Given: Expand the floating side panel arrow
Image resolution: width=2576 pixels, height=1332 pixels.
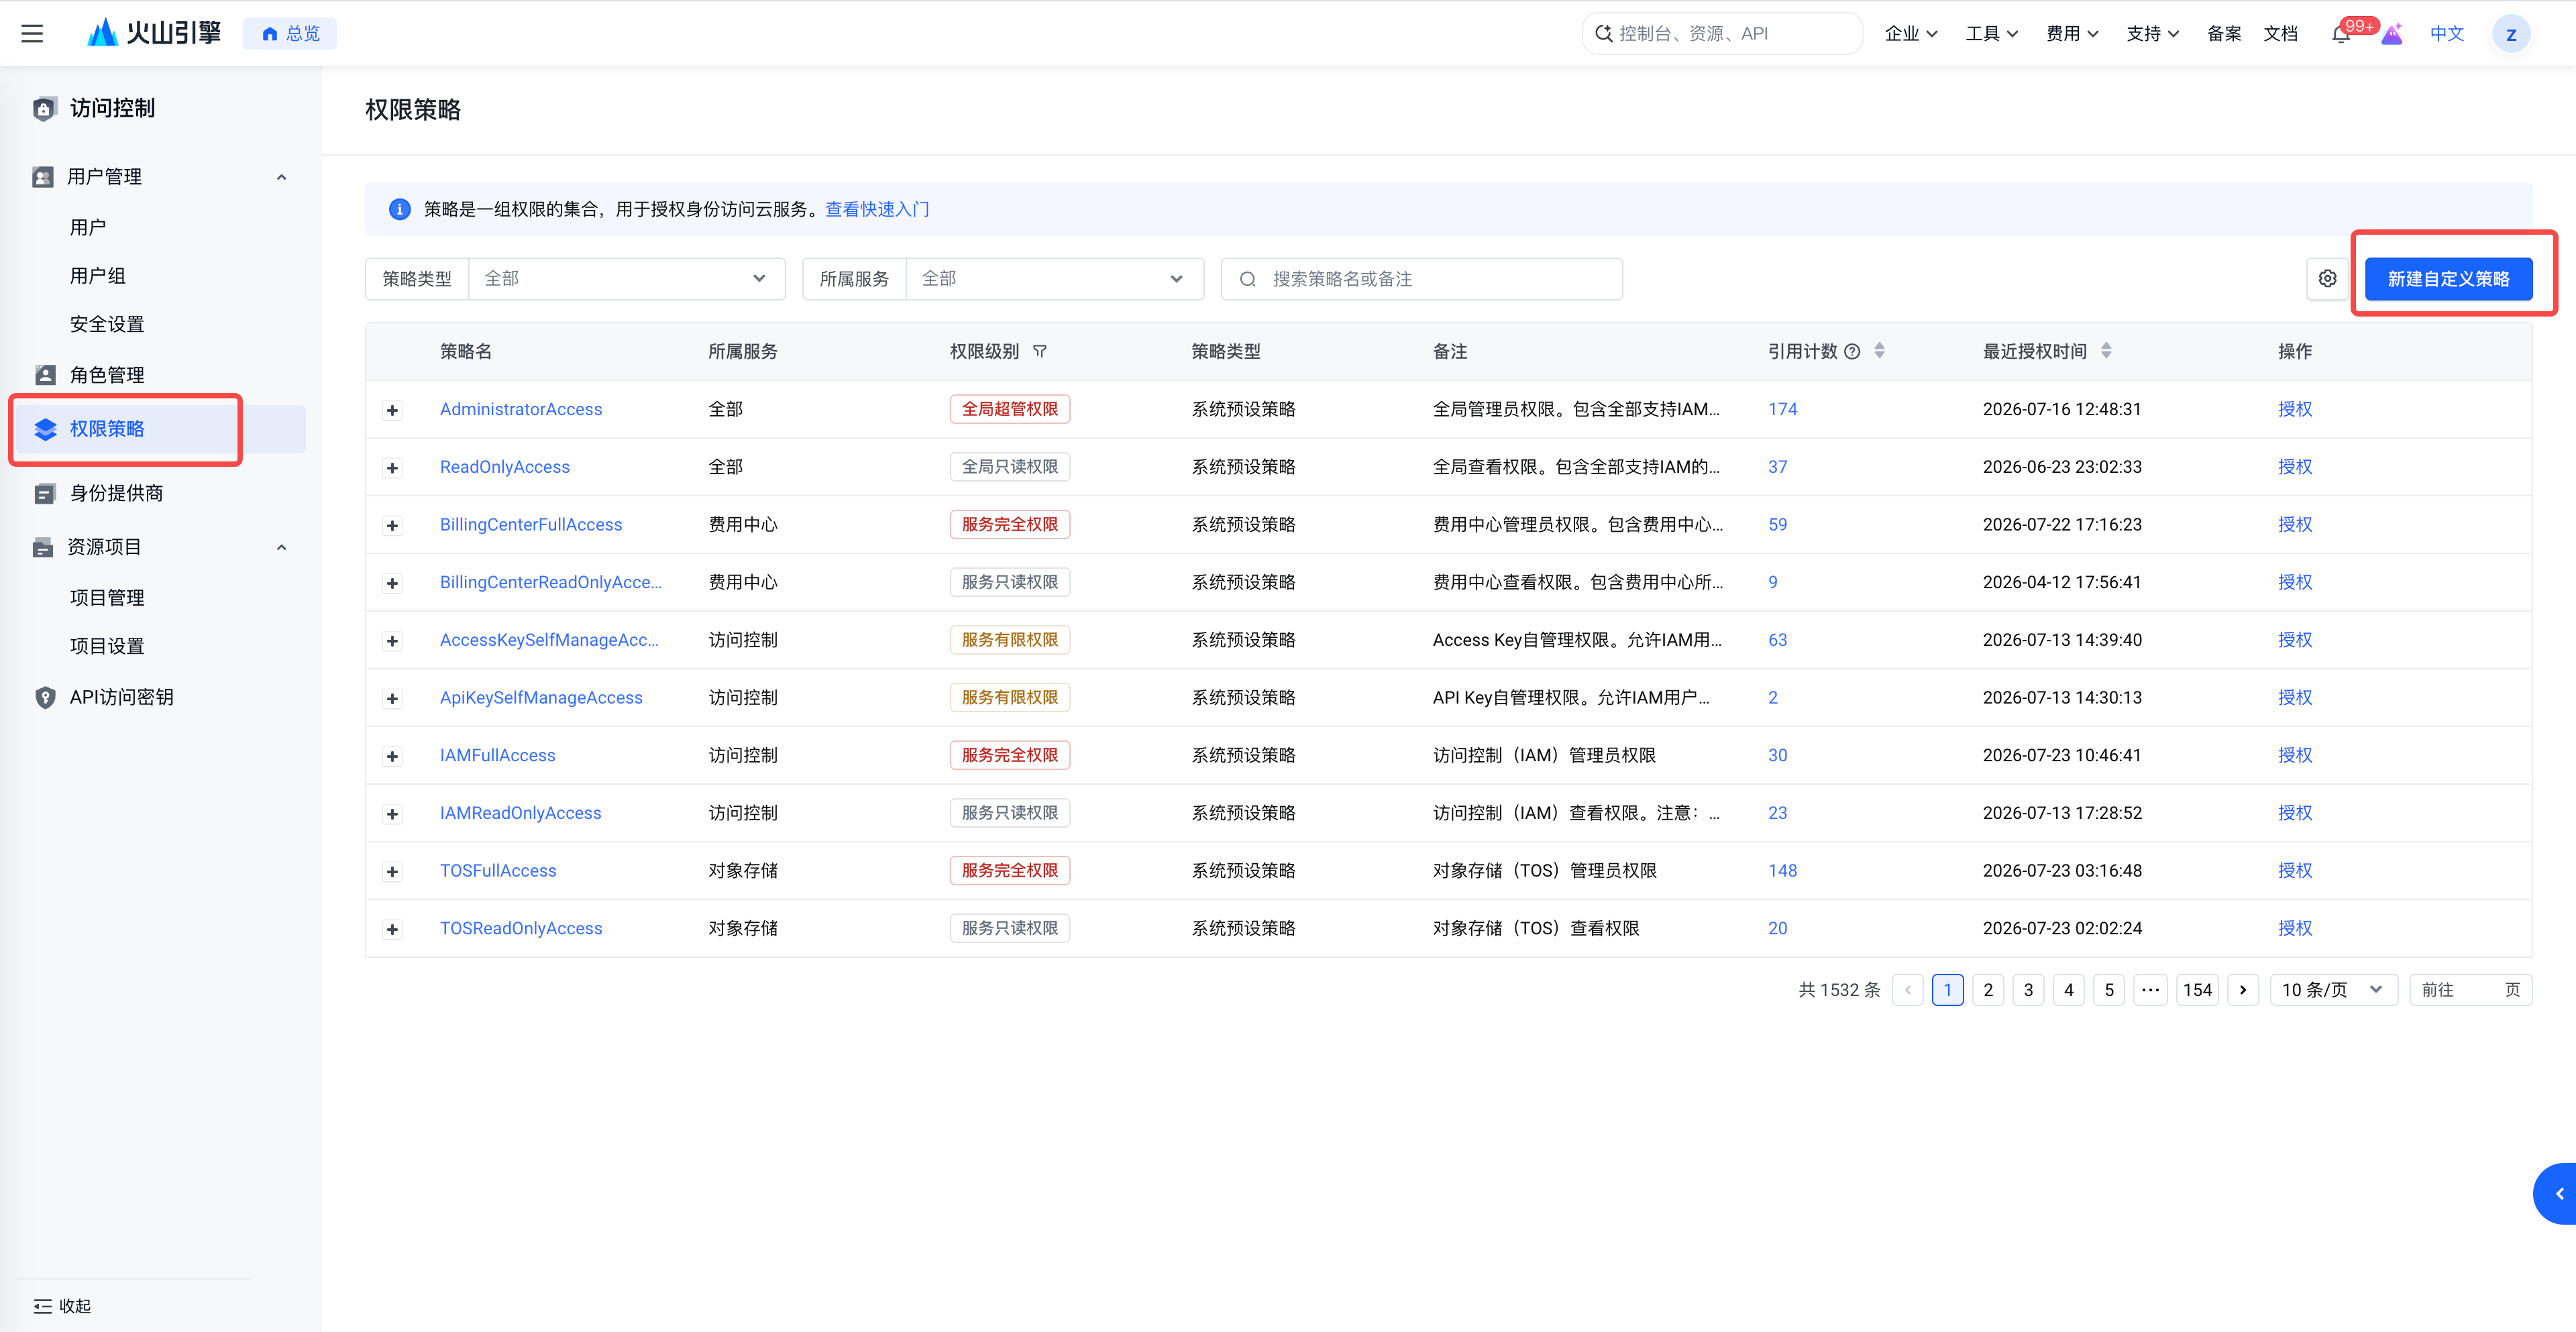Looking at the screenshot, I should [2557, 1193].
